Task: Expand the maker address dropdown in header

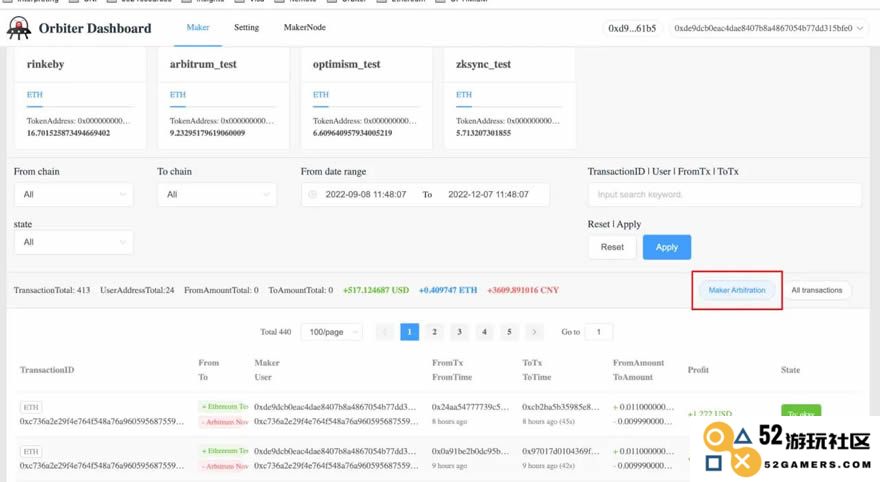Action: (x=768, y=28)
